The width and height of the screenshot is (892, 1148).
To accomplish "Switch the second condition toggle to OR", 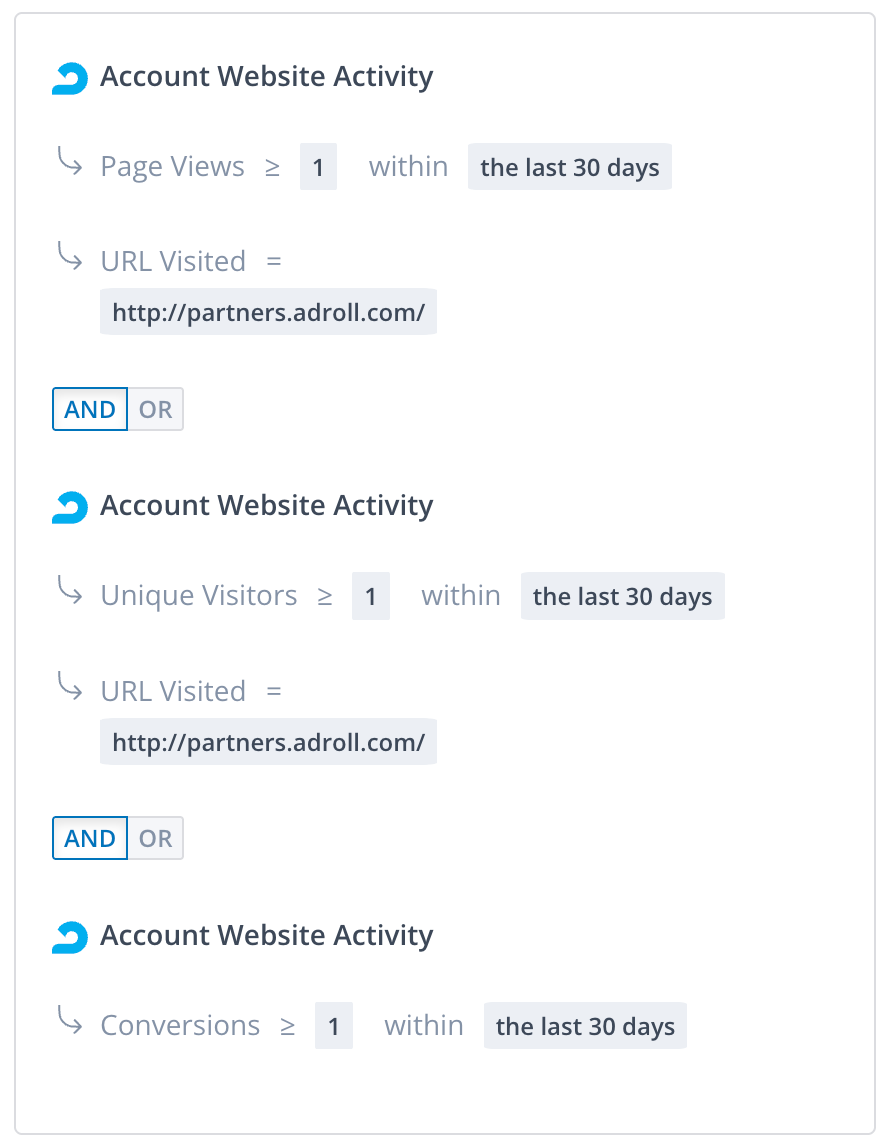I will (x=155, y=839).
